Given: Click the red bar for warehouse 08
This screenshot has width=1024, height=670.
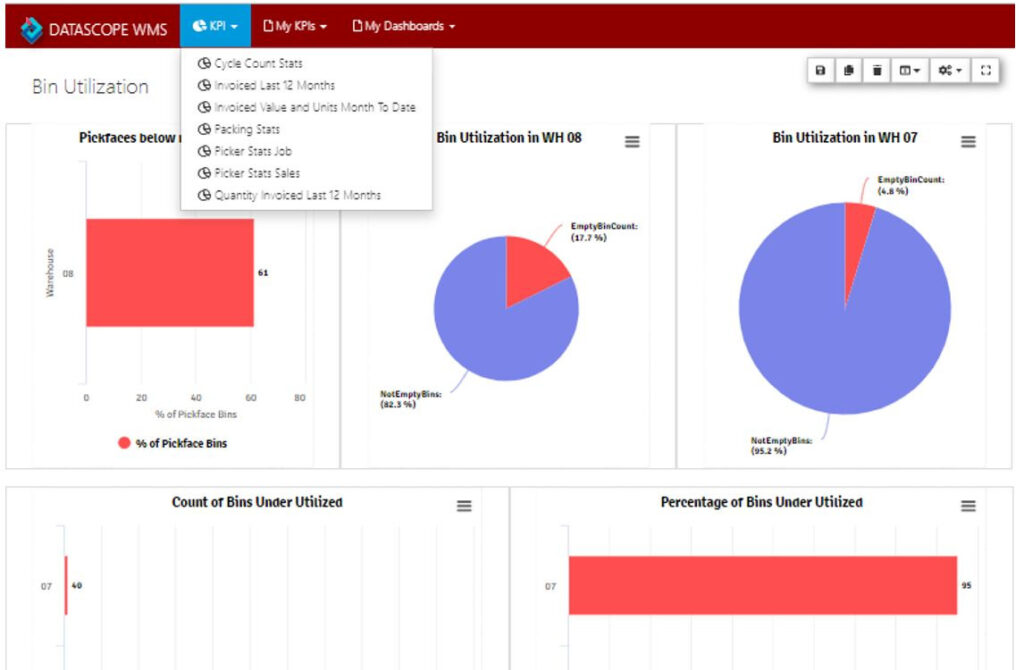Looking at the screenshot, I should point(169,272).
